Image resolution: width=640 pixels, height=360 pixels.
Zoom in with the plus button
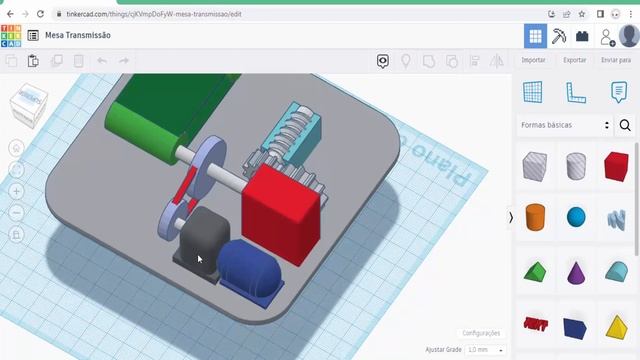coord(16,191)
